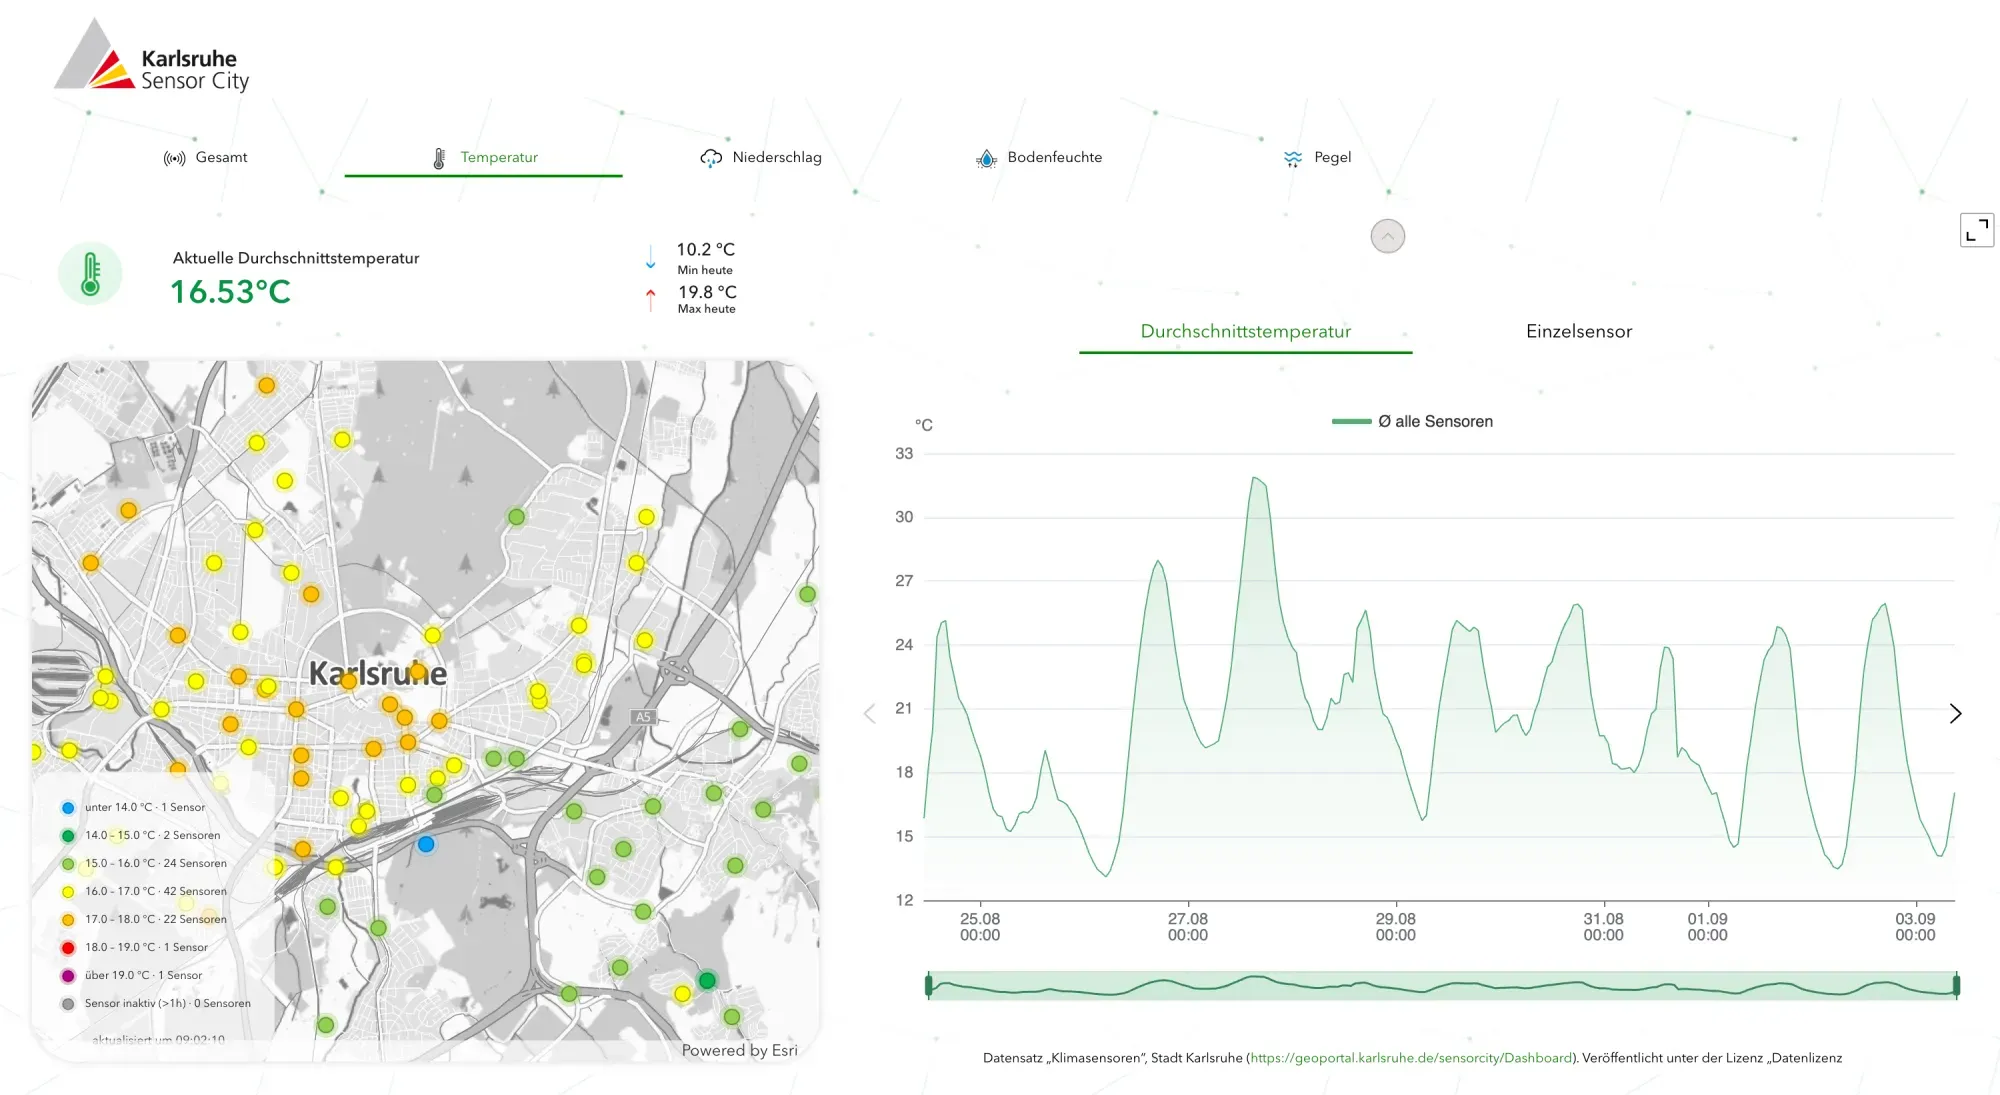The image size is (2000, 1095).
Task: Click the right handle of the time range slider
Action: [1957, 986]
